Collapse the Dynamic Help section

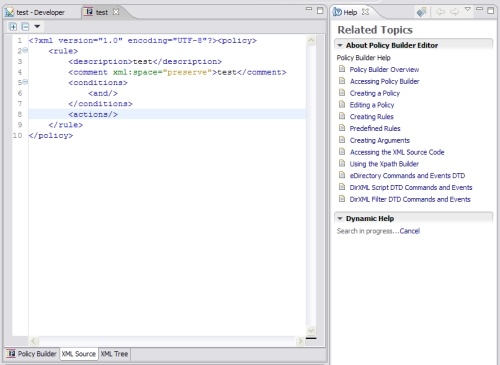tap(340, 219)
